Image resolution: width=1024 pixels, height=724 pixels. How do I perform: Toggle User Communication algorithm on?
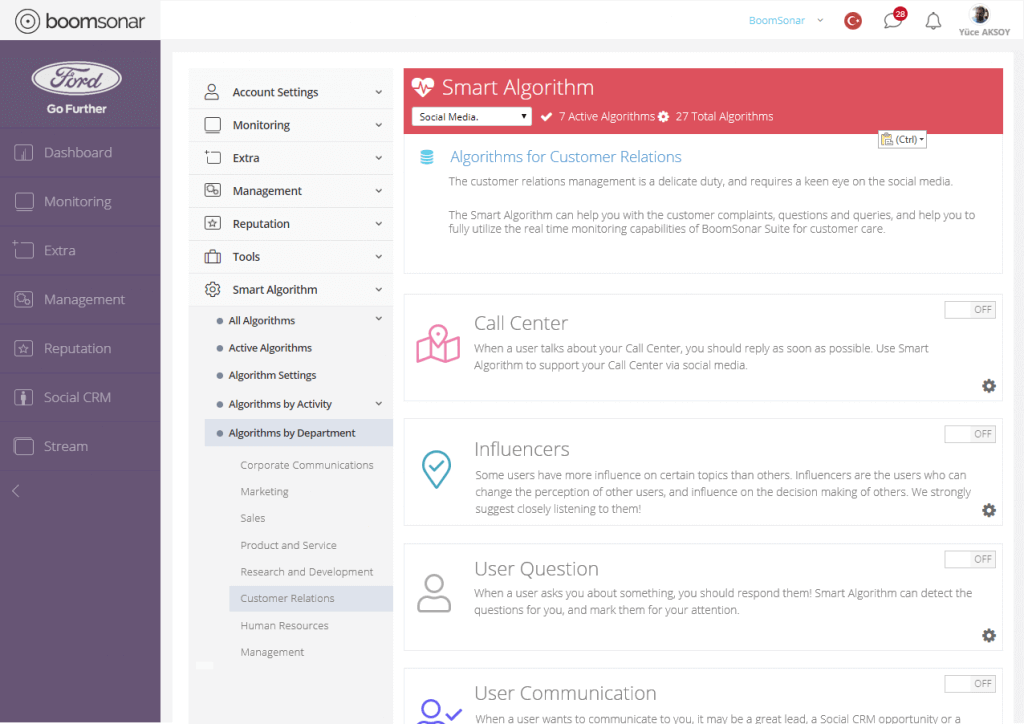tap(970, 684)
